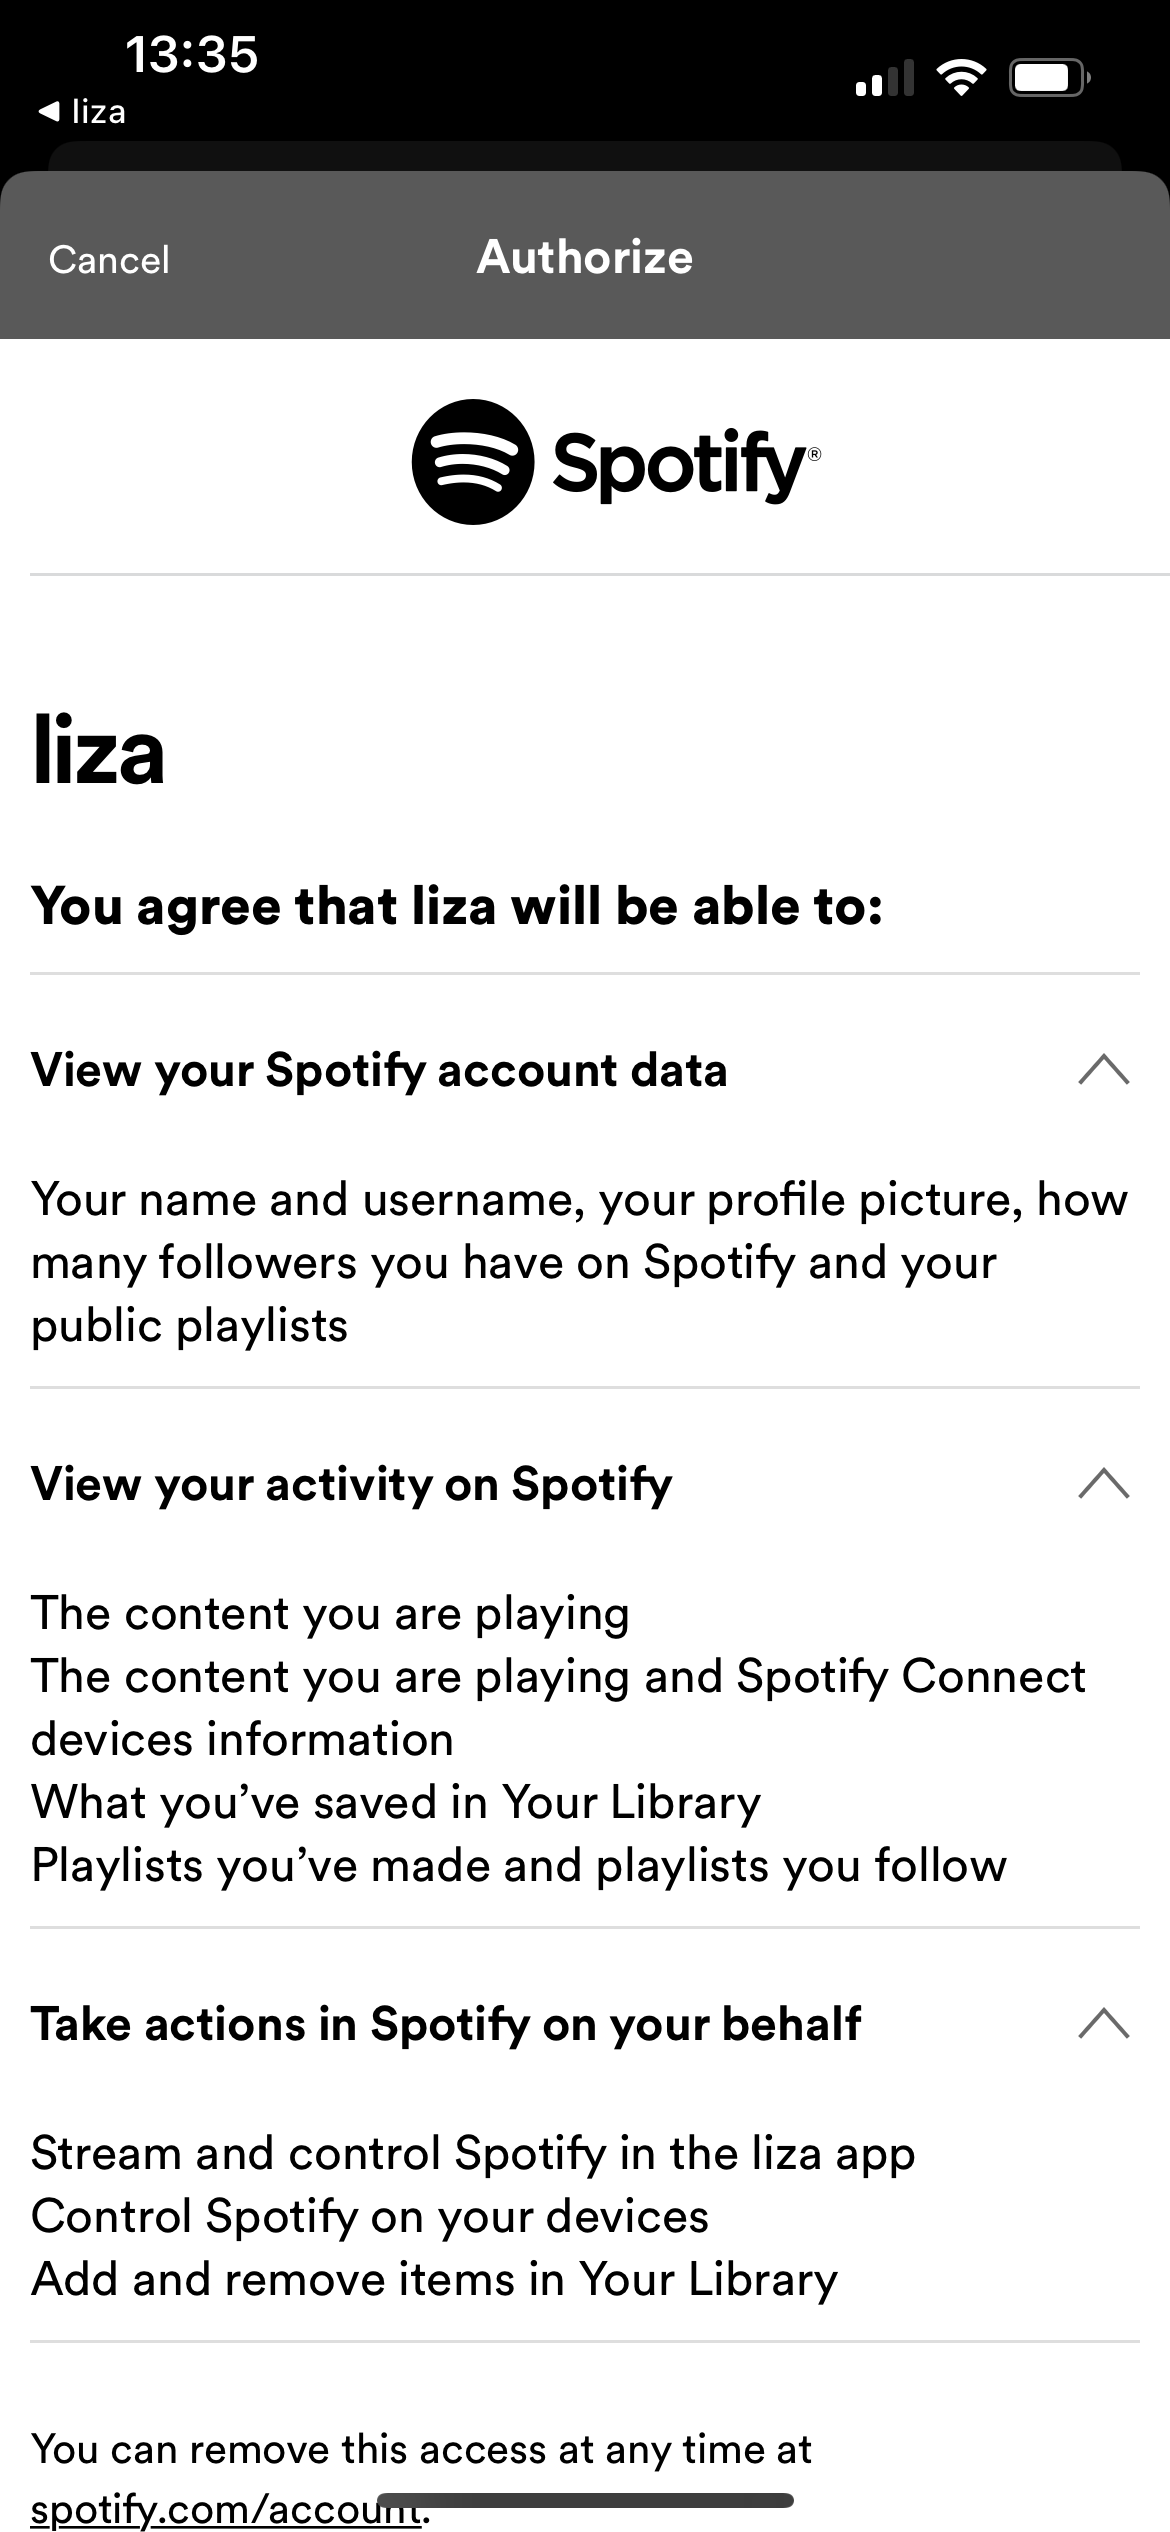
Task: Collapse the activity on Spotify chevron
Action: pyautogui.click(x=1104, y=1483)
